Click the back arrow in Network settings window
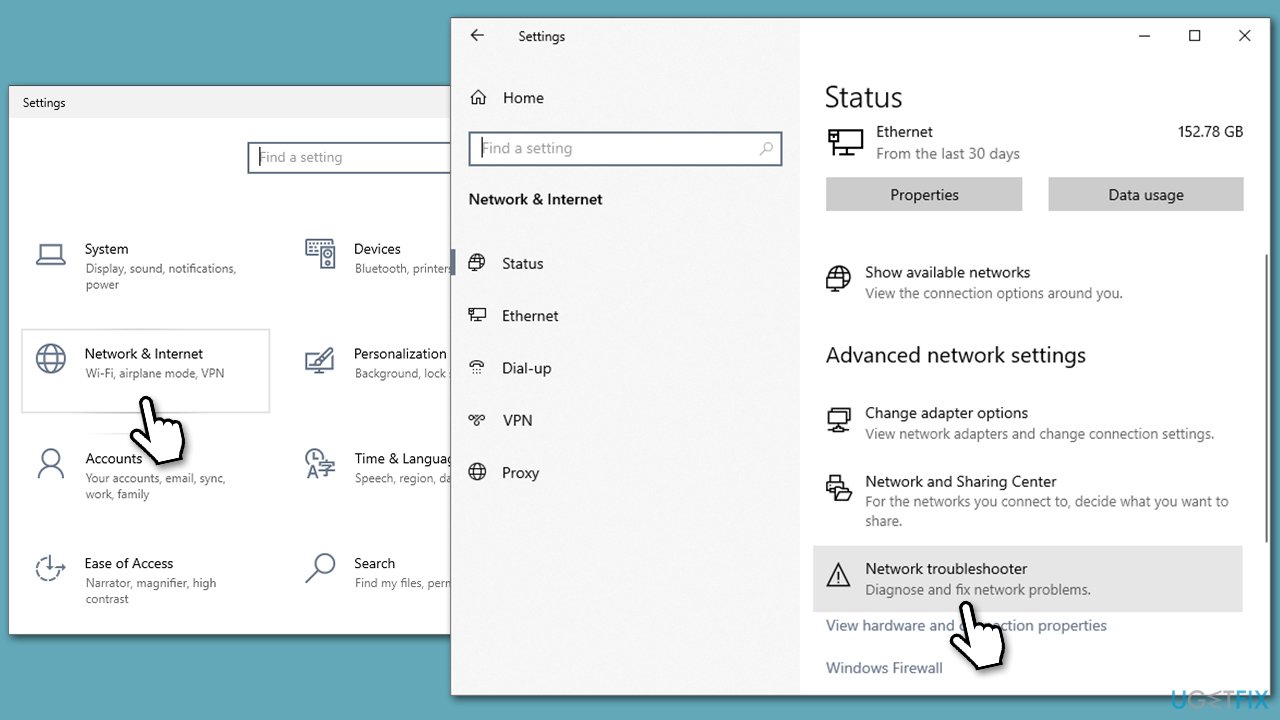 [477, 35]
